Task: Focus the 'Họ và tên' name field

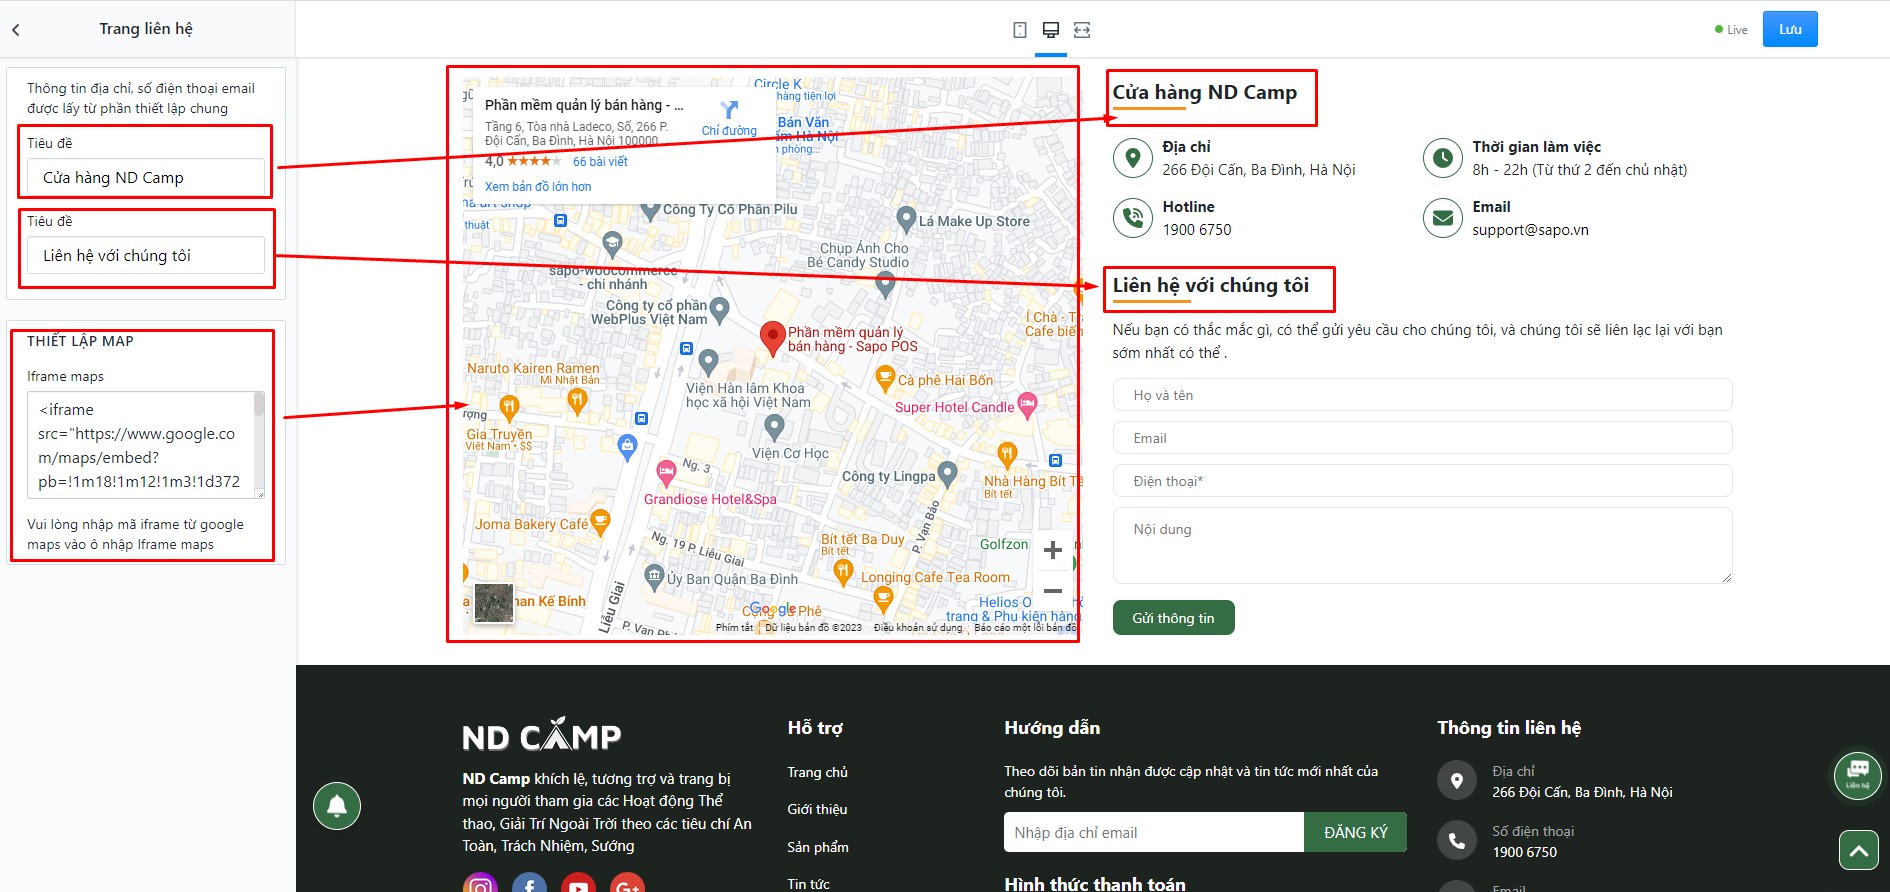Action: [1422, 395]
